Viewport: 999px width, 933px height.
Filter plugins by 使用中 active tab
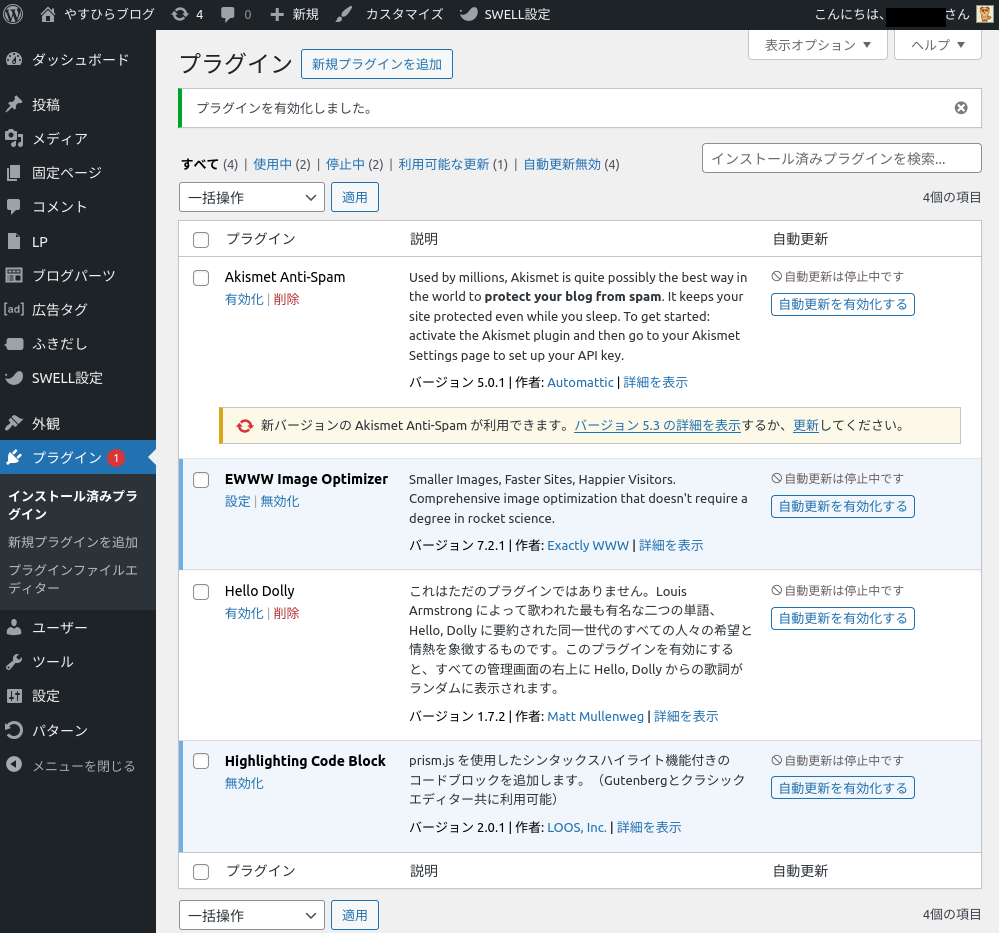coord(272,164)
